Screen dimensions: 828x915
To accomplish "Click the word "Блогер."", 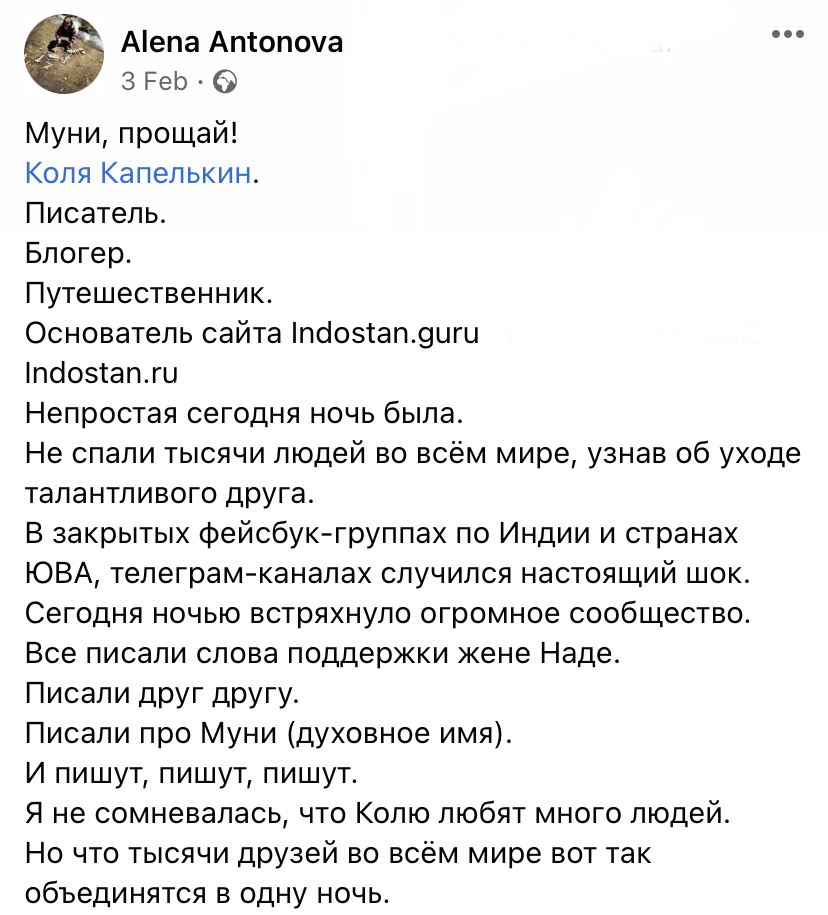I will pyautogui.click(x=78, y=254).
